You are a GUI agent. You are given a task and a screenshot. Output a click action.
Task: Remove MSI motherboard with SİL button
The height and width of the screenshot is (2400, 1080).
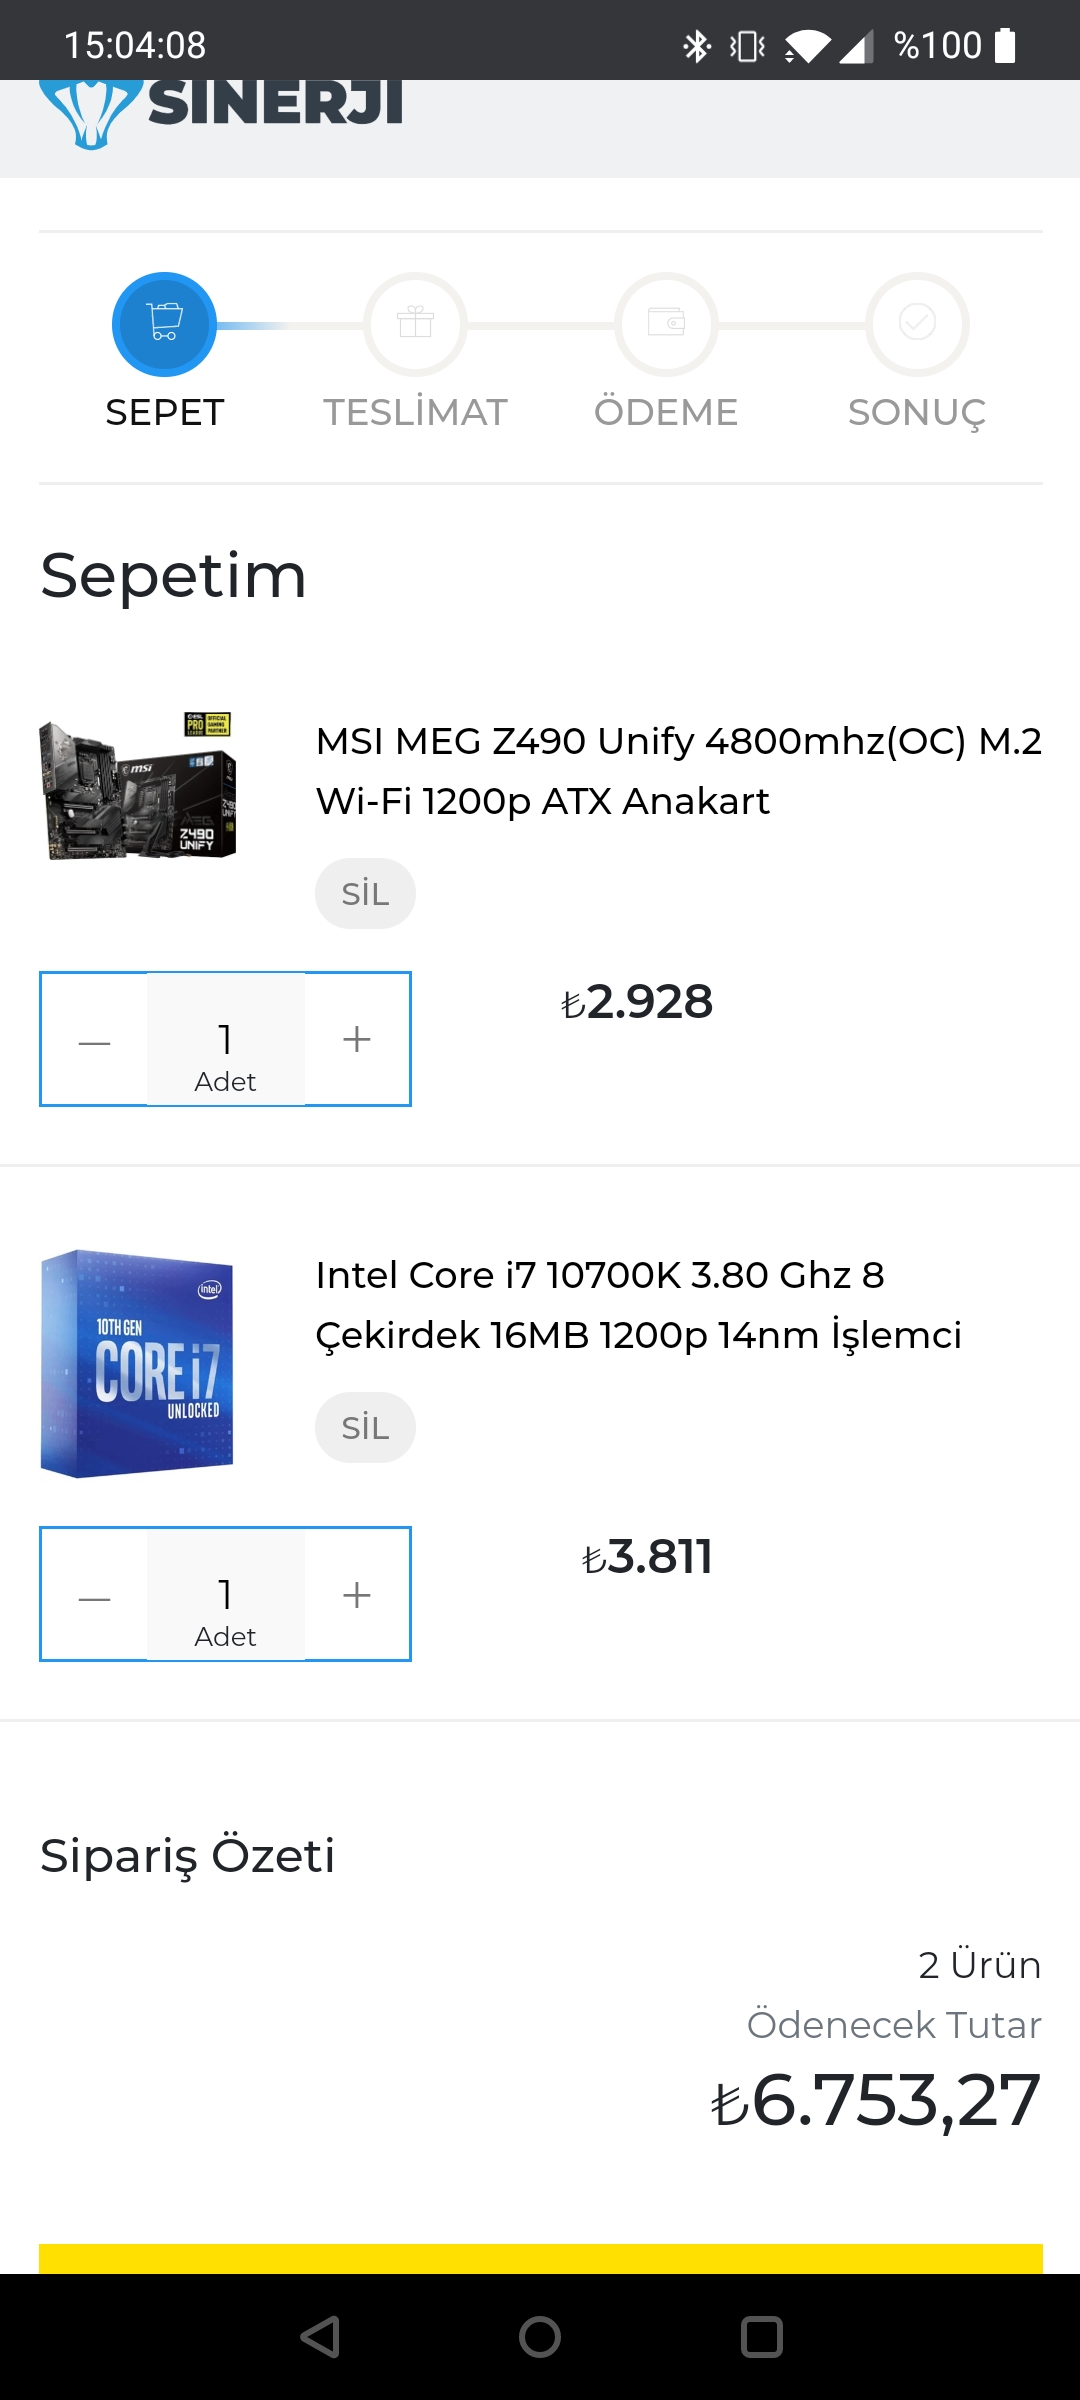(365, 893)
